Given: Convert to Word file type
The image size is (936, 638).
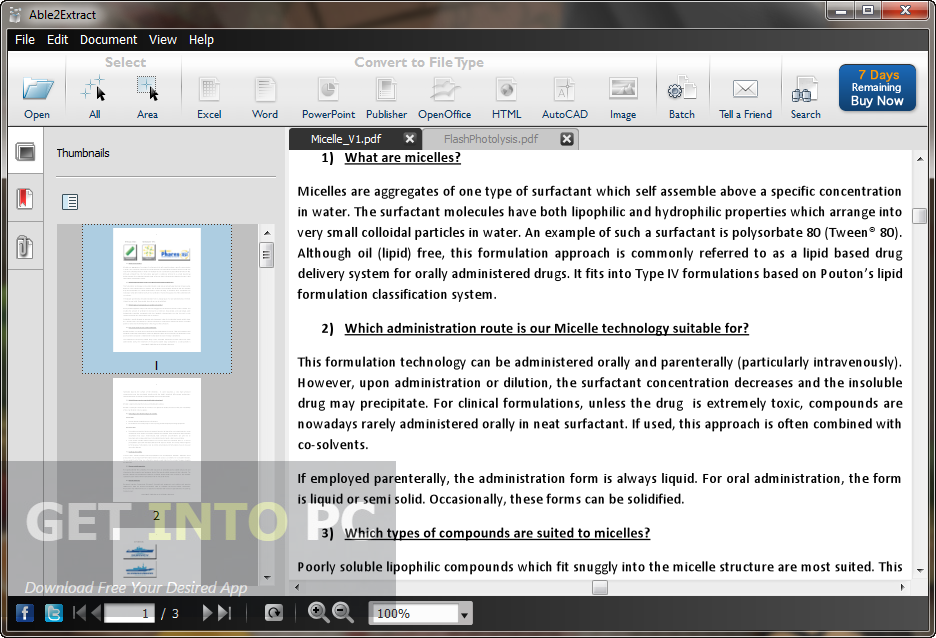Looking at the screenshot, I should pos(264,98).
